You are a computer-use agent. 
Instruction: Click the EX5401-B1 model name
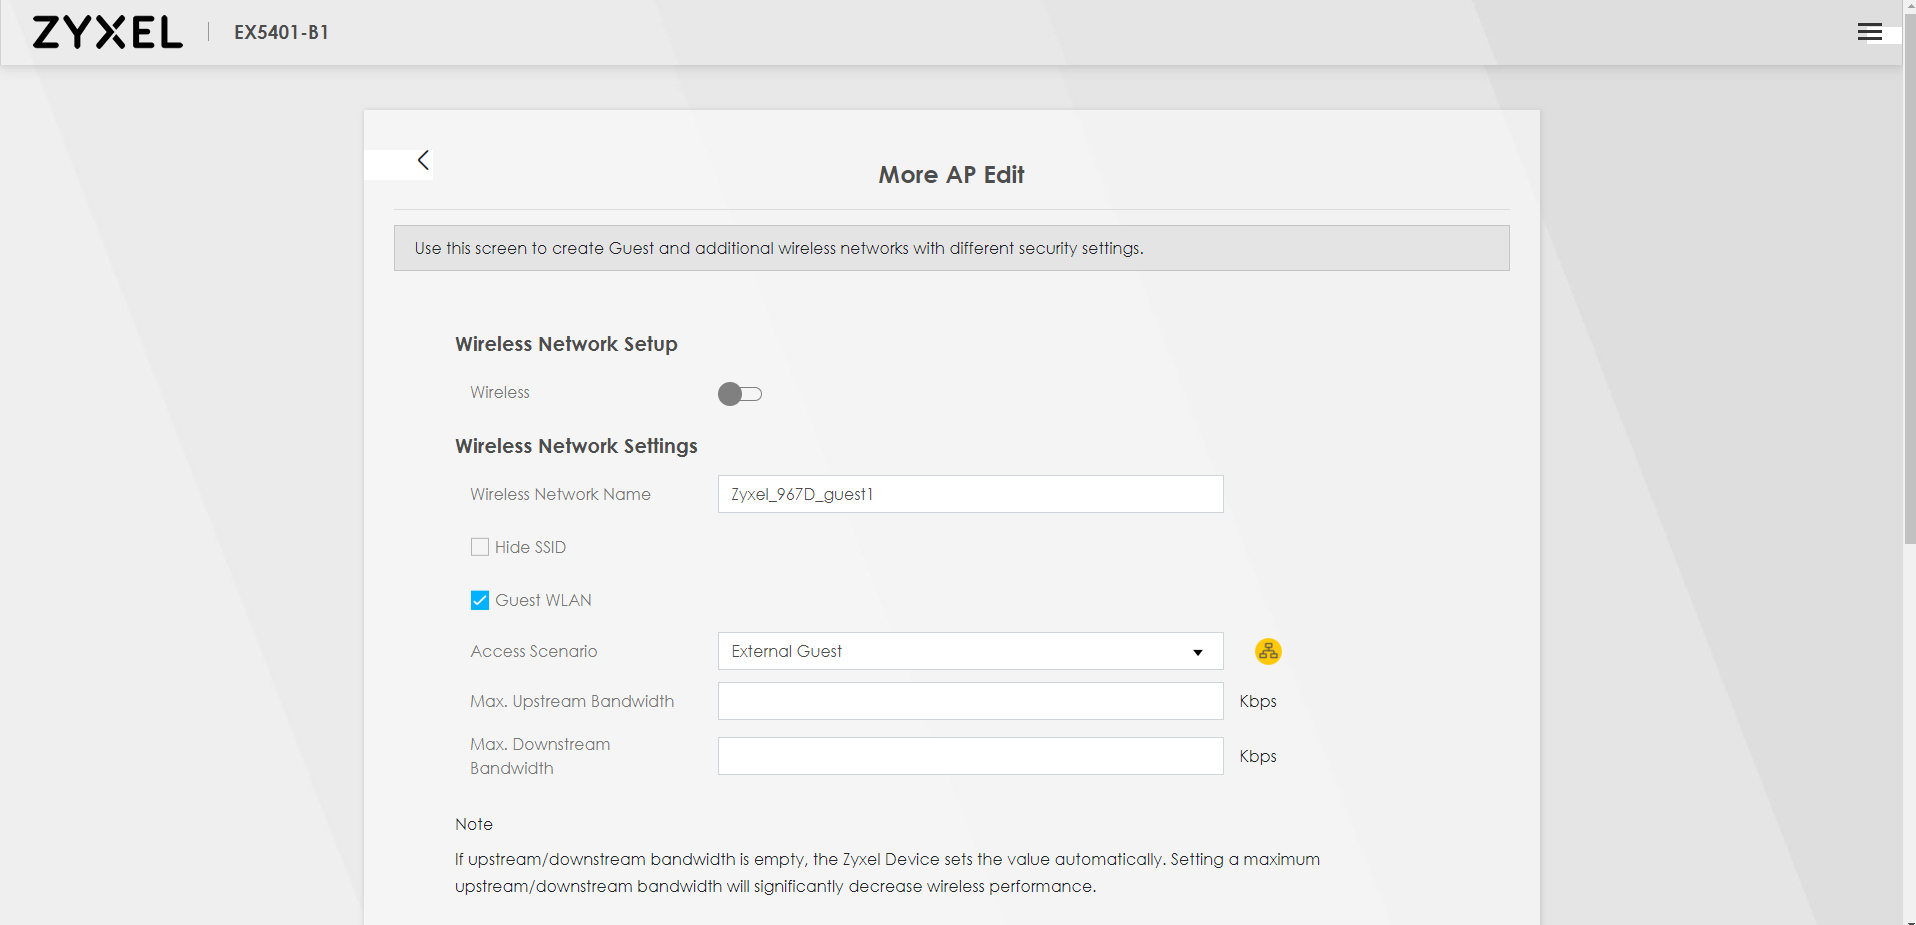pyautogui.click(x=281, y=32)
